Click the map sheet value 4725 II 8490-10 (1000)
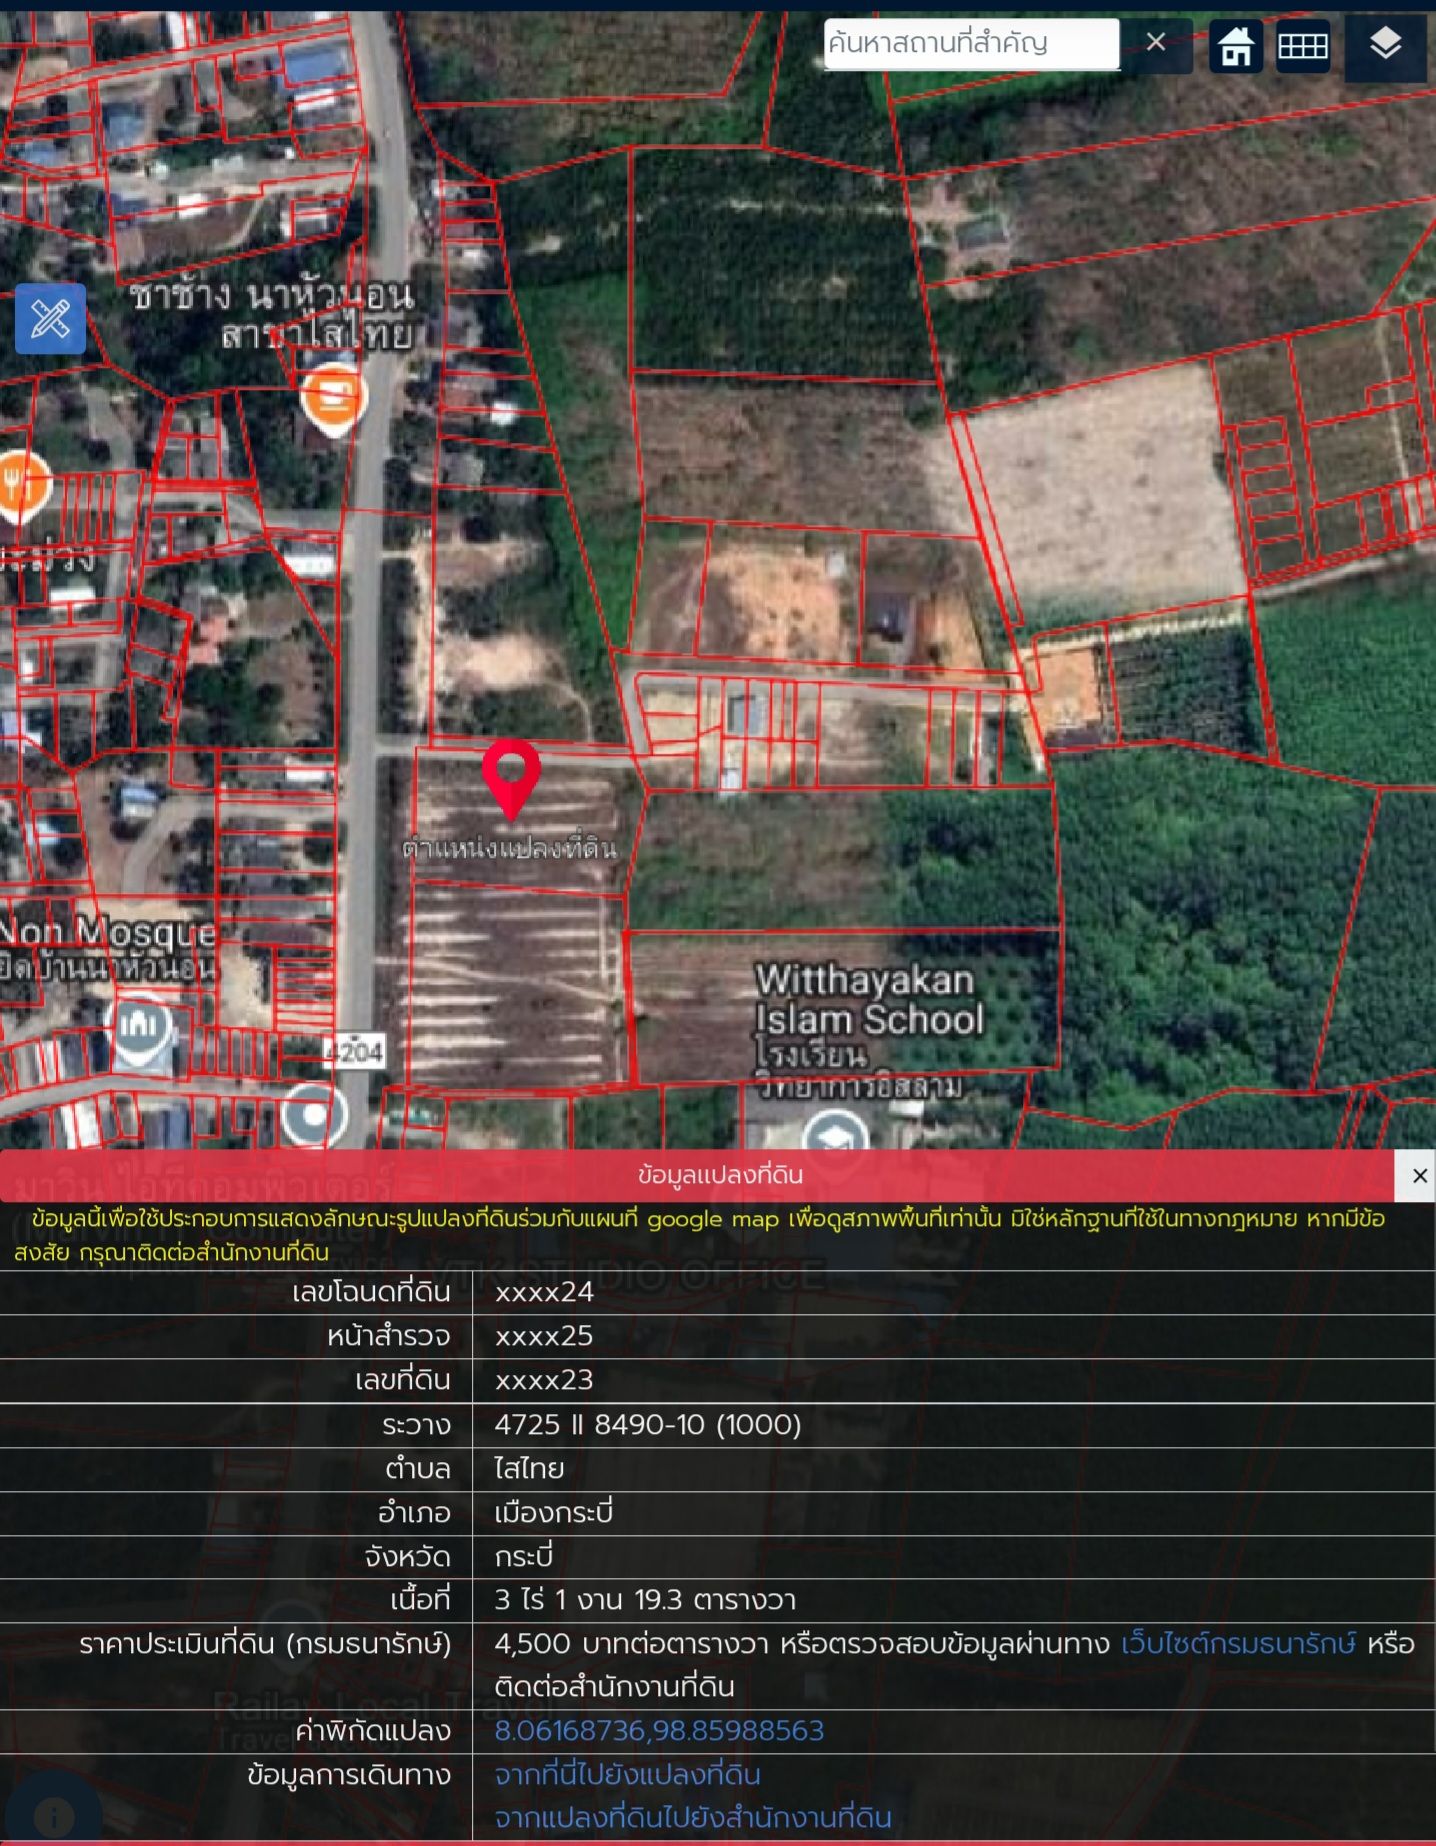Image resolution: width=1436 pixels, height=1846 pixels. (x=648, y=1425)
